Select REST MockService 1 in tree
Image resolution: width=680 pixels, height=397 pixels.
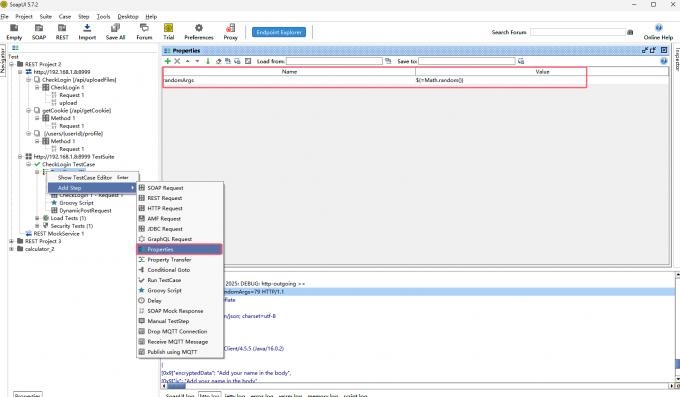click(x=59, y=234)
